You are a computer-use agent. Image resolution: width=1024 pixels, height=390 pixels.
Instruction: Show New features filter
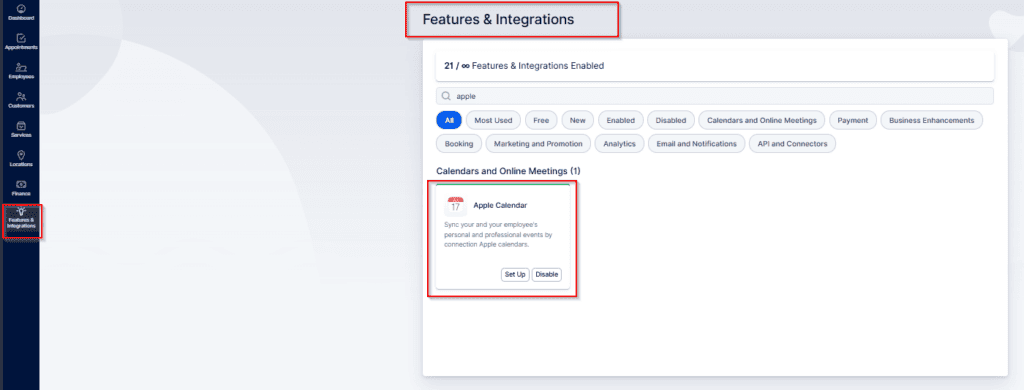(x=577, y=120)
